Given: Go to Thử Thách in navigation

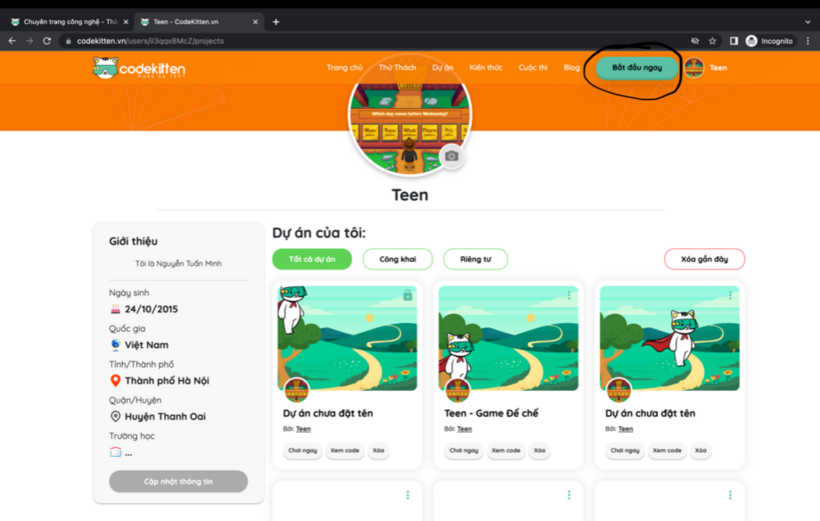Looking at the screenshot, I should point(397,68).
